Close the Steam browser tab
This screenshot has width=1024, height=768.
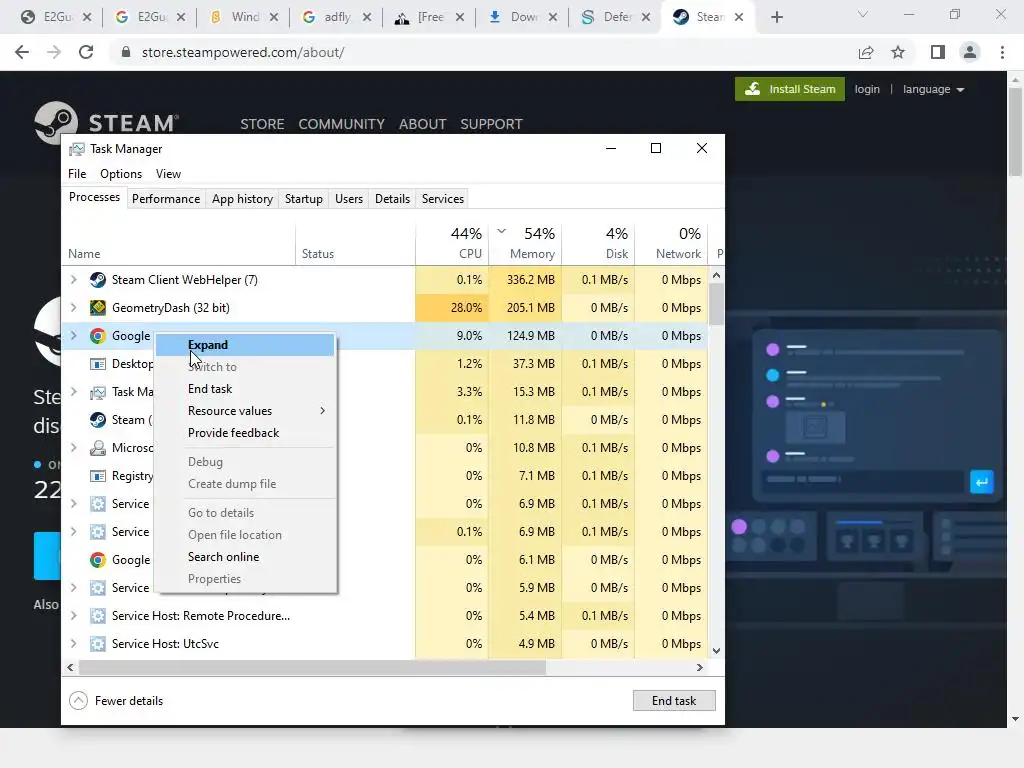pos(739,17)
